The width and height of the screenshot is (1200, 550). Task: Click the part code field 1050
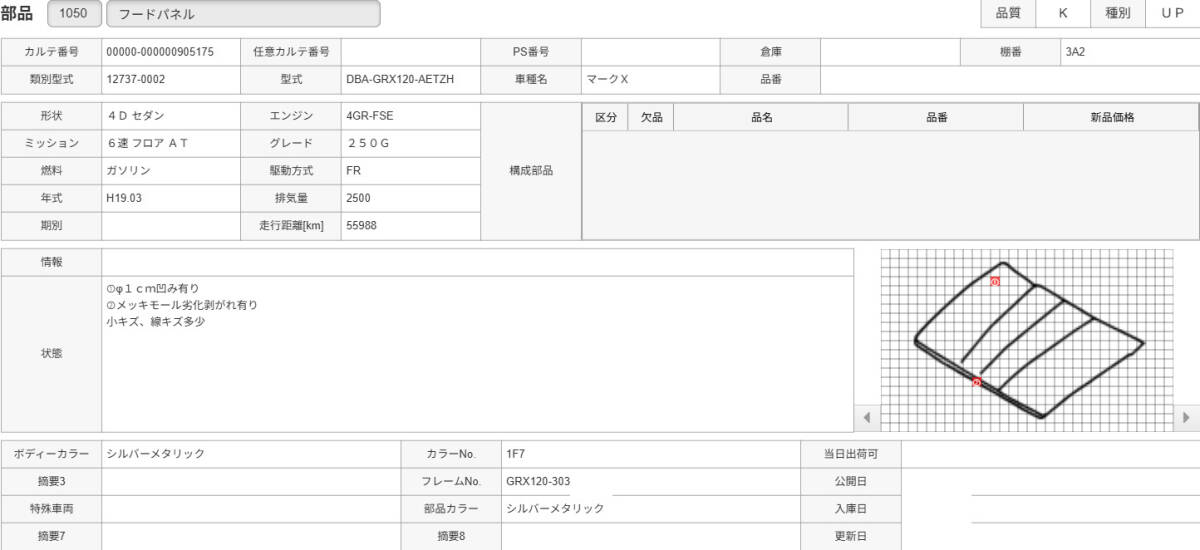(73, 14)
